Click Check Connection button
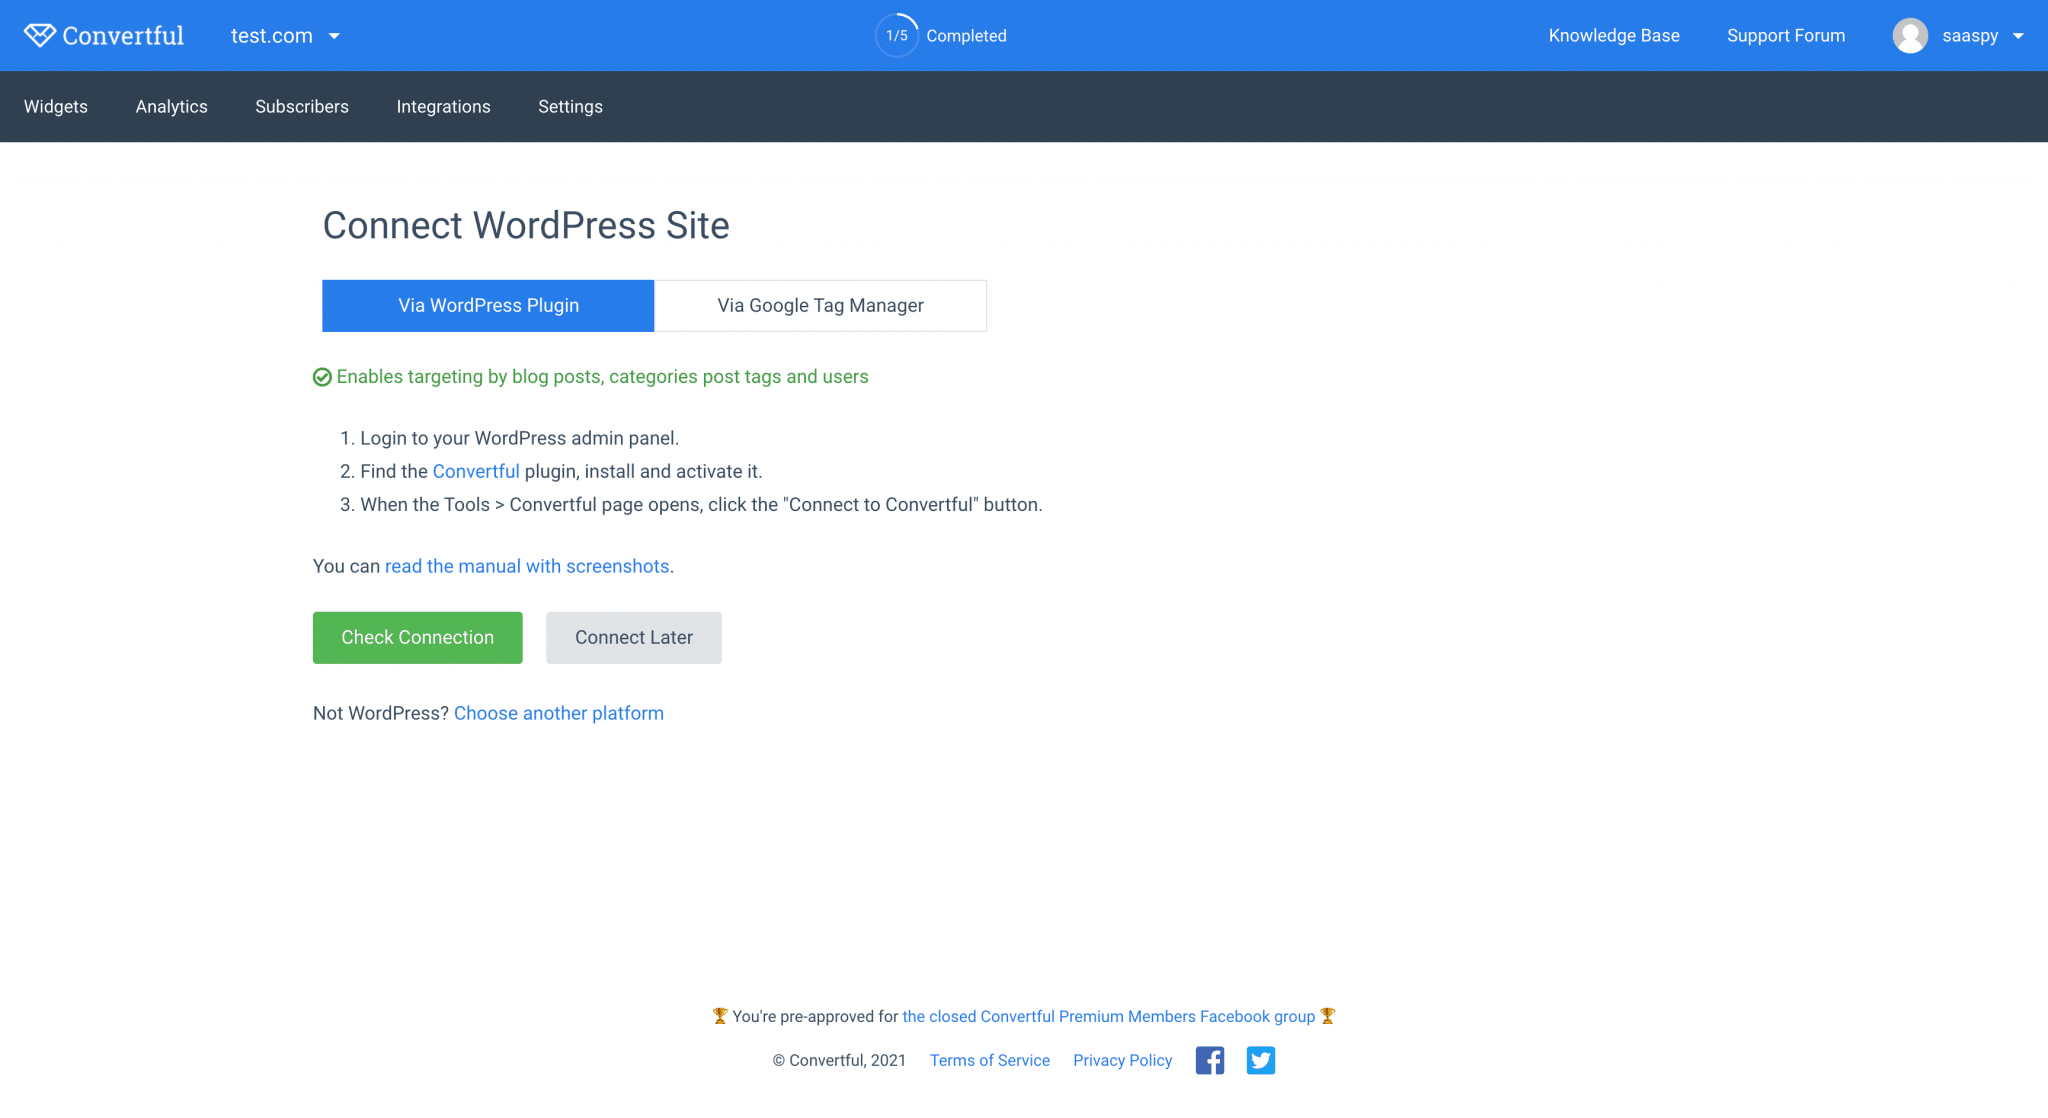 417,637
